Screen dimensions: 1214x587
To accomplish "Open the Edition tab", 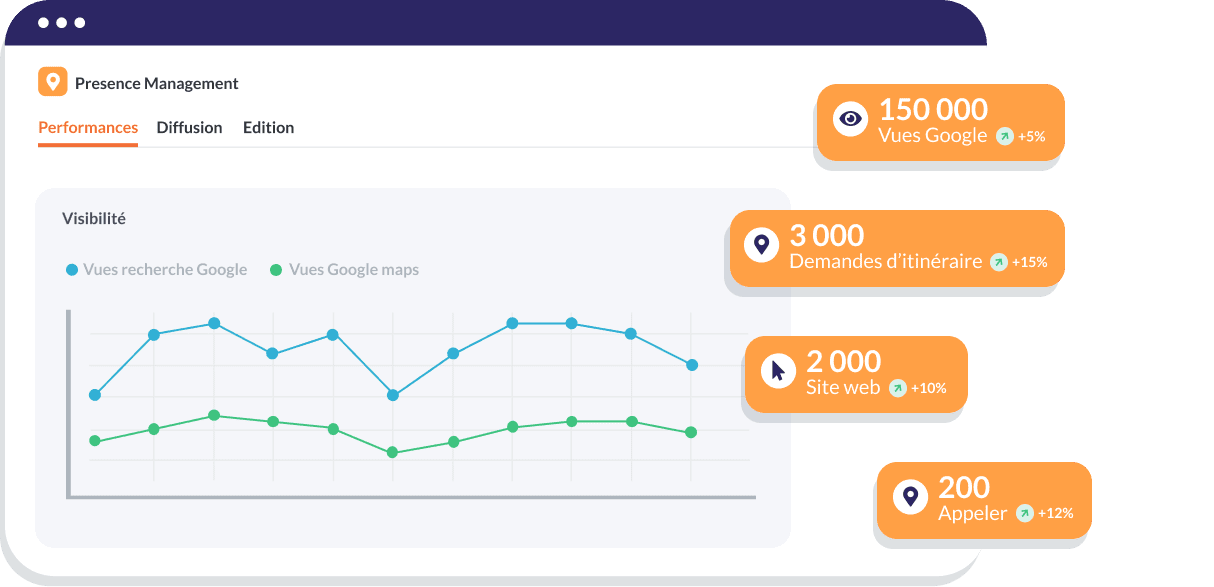I will pyautogui.click(x=268, y=127).
